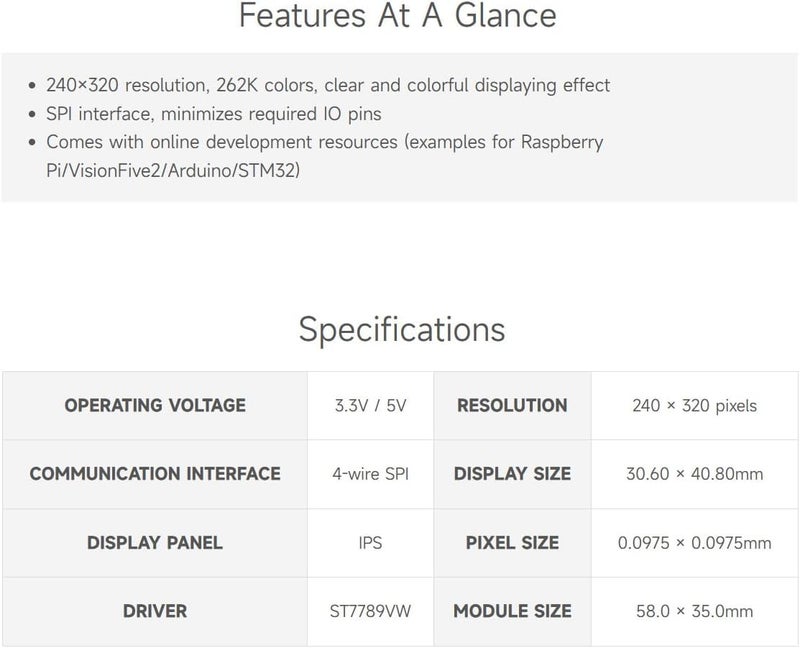Click the SPI interface bullet point
Image resolution: width=800 pixels, height=648 pixels.
[x=213, y=114]
